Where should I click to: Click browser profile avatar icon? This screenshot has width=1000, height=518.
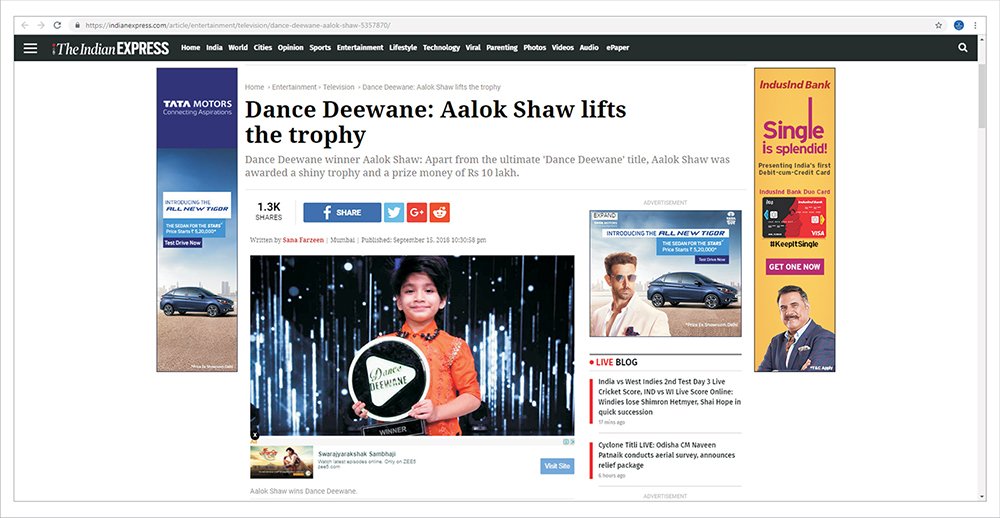pyautogui.click(x=959, y=25)
